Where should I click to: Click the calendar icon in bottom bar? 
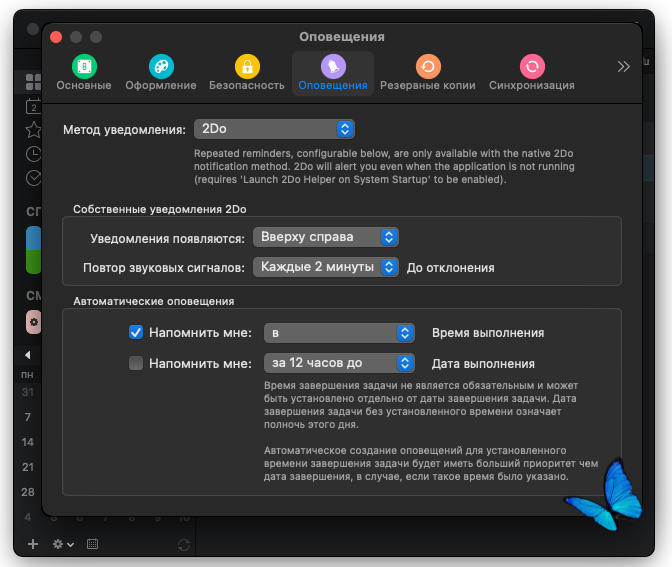click(x=93, y=544)
